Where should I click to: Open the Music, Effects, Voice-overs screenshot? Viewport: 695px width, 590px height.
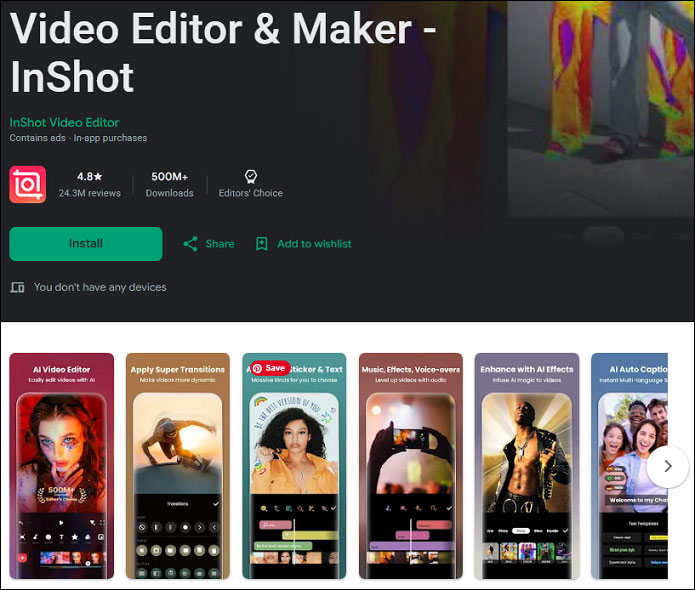411,466
